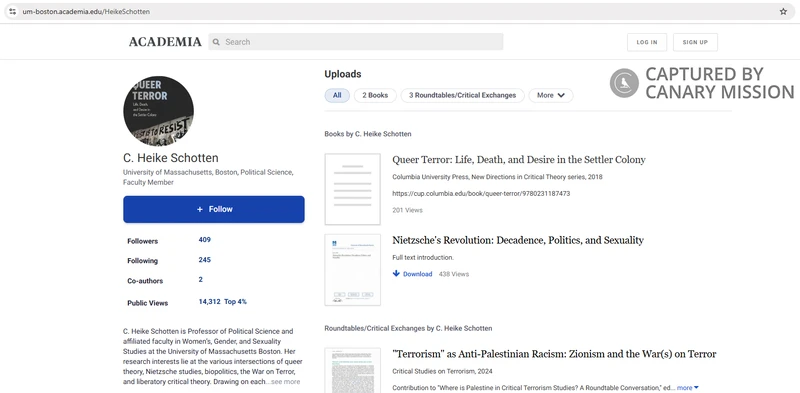Click the browser address bar URL

(86, 11)
